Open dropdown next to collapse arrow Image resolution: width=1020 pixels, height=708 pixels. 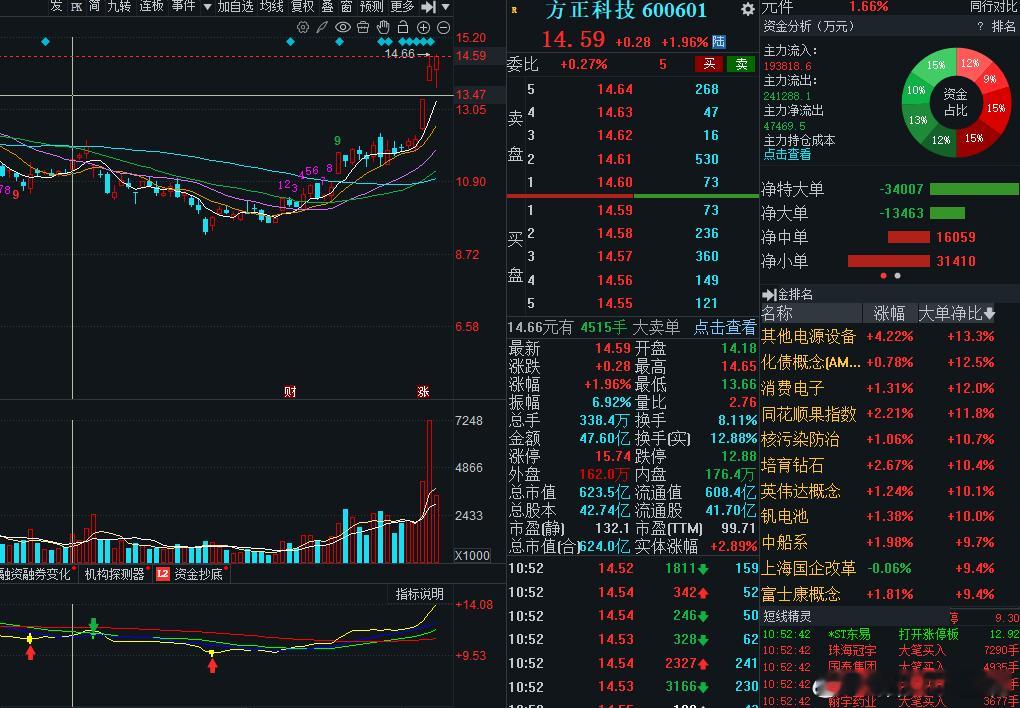[x=446, y=7]
